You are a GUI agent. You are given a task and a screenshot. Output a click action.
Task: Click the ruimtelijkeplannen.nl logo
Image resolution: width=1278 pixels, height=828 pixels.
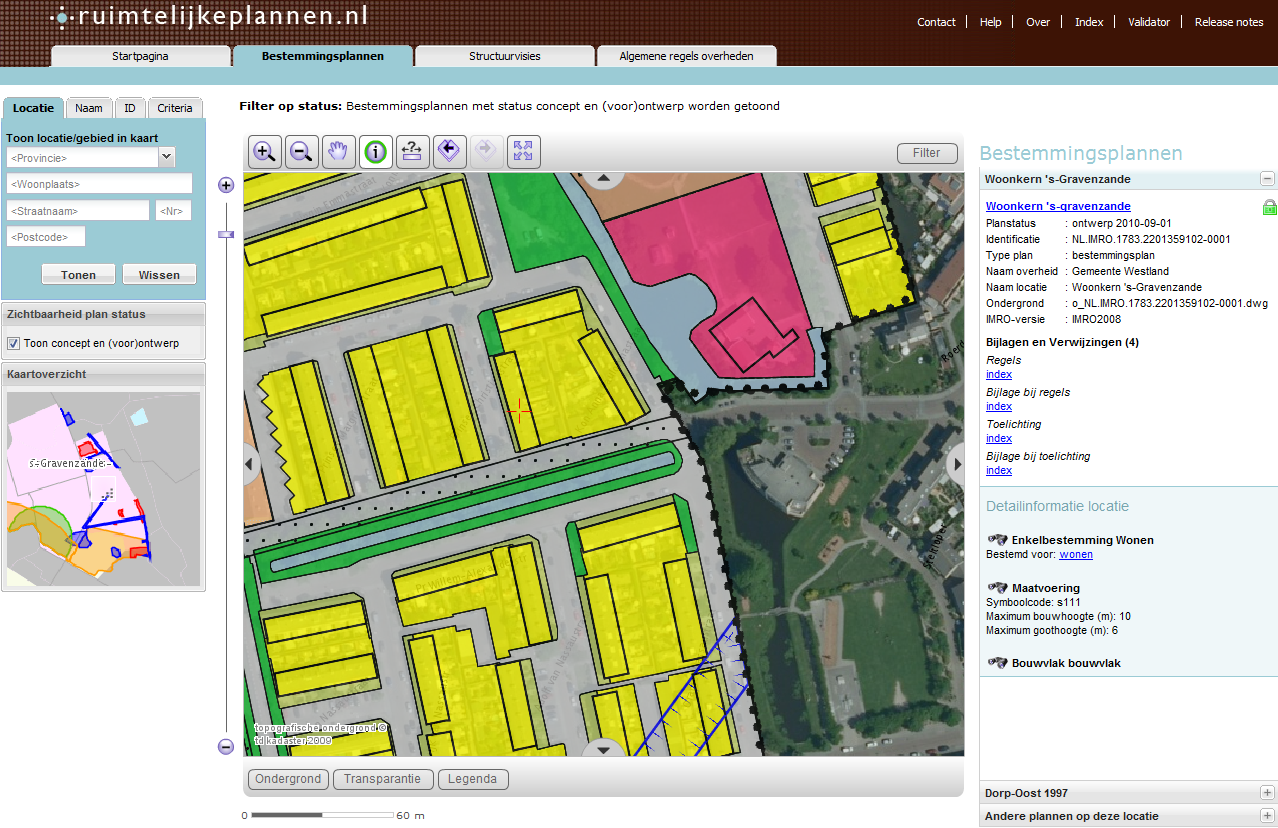click(210, 17)
